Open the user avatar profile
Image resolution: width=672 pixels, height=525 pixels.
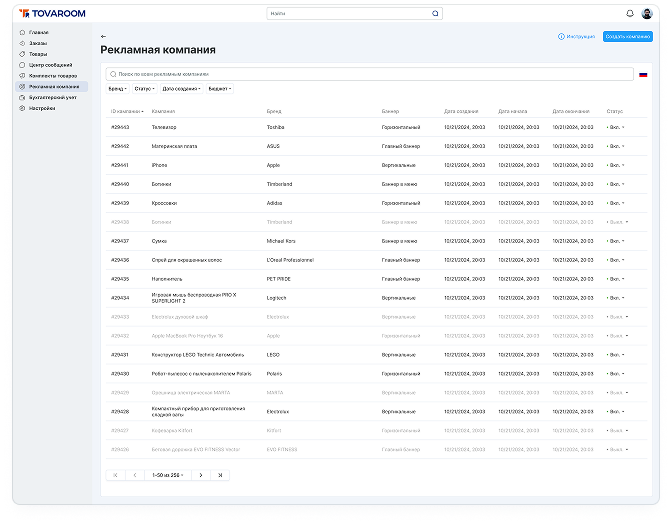(x=647, y=13)
